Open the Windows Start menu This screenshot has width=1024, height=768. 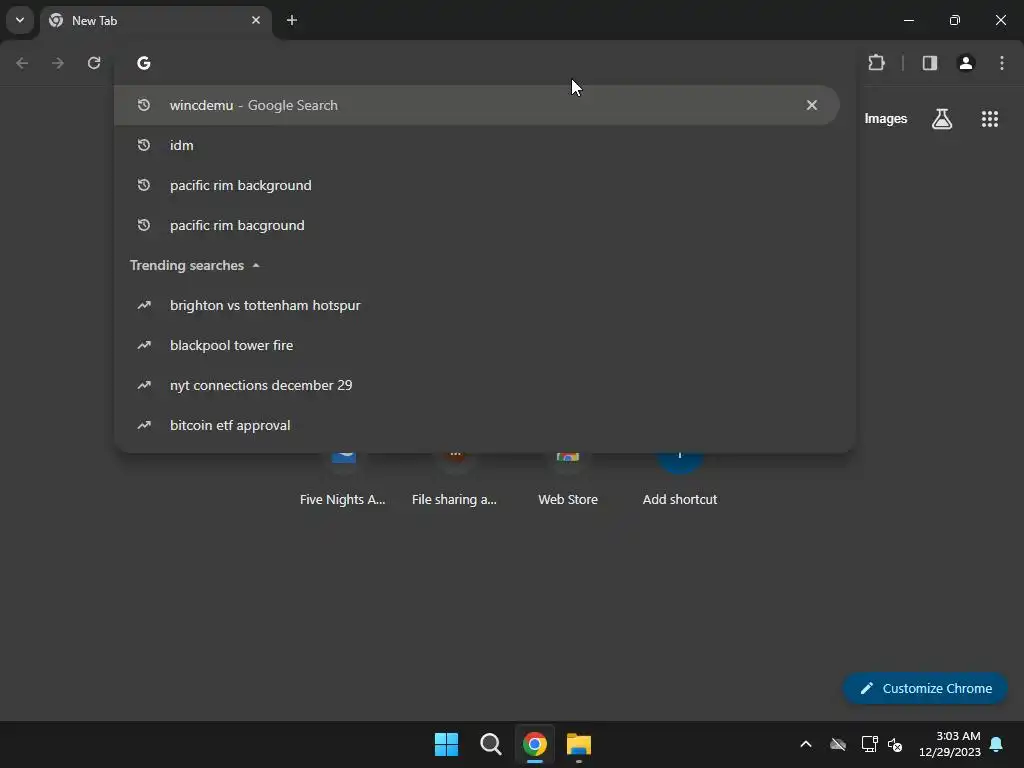click(x=447, y=744)
